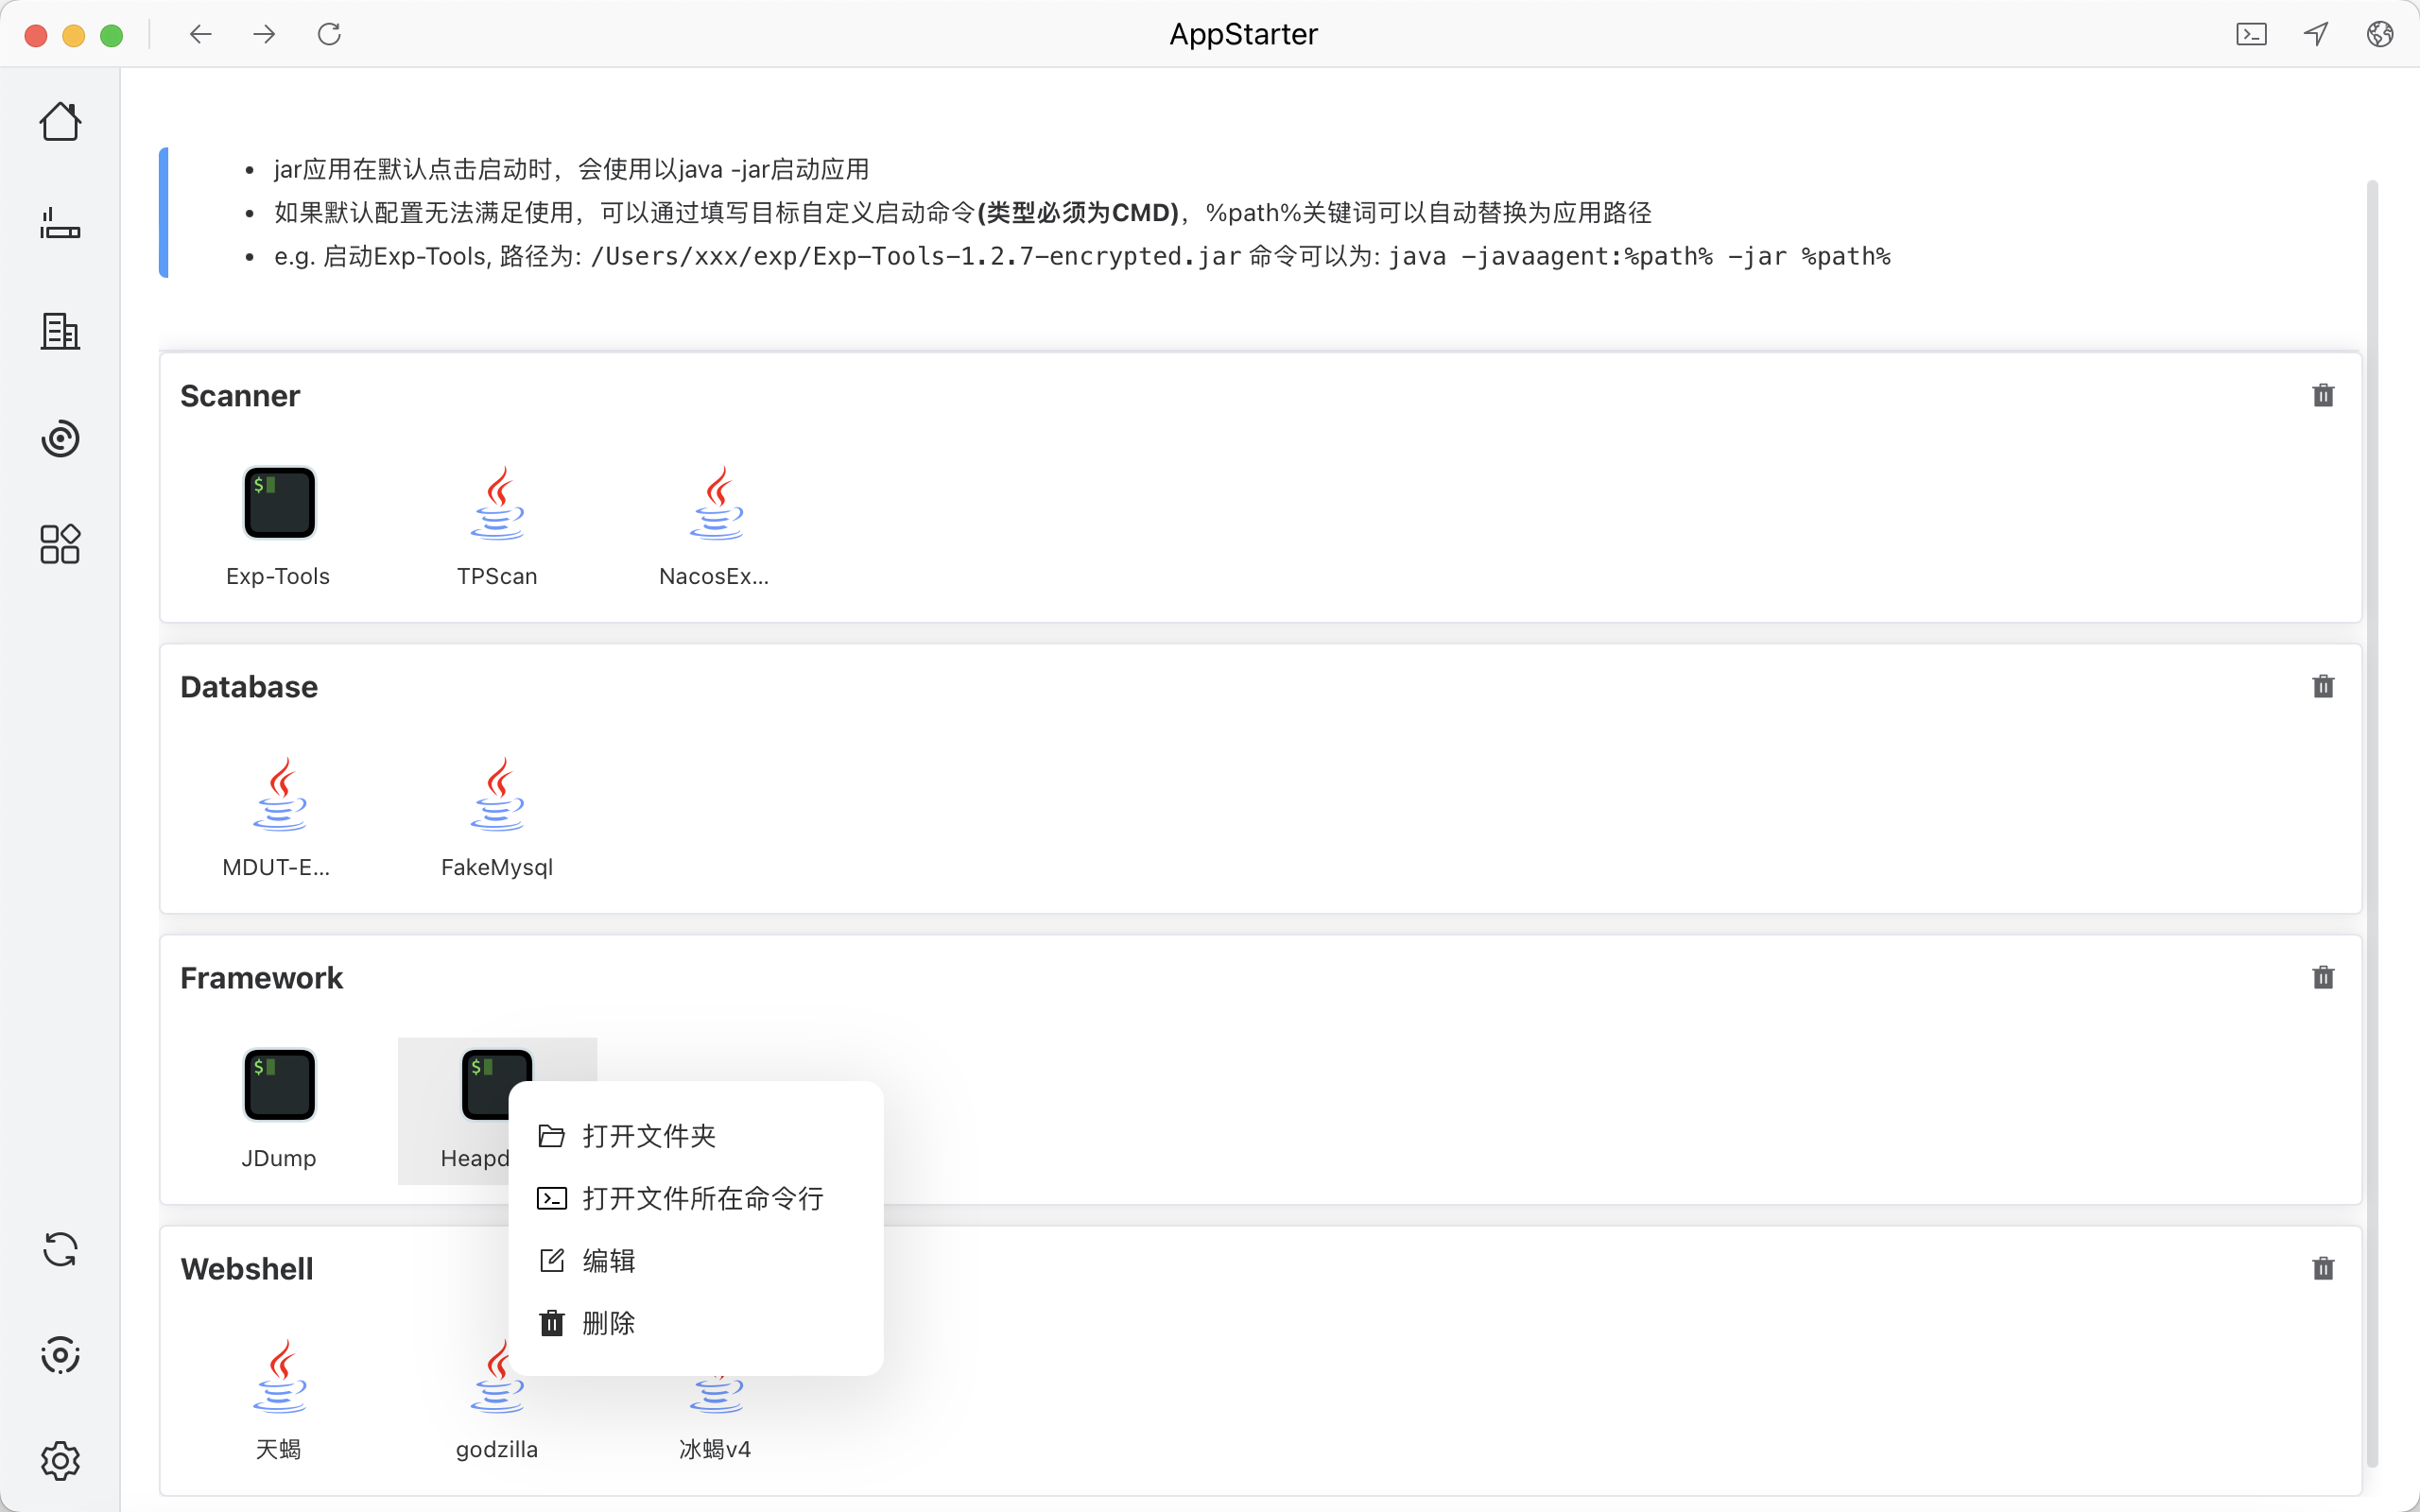Viewport: 2420px width, 1512px height.
Task: Click the reload button in toolbar
Action: tap(329, 35)
